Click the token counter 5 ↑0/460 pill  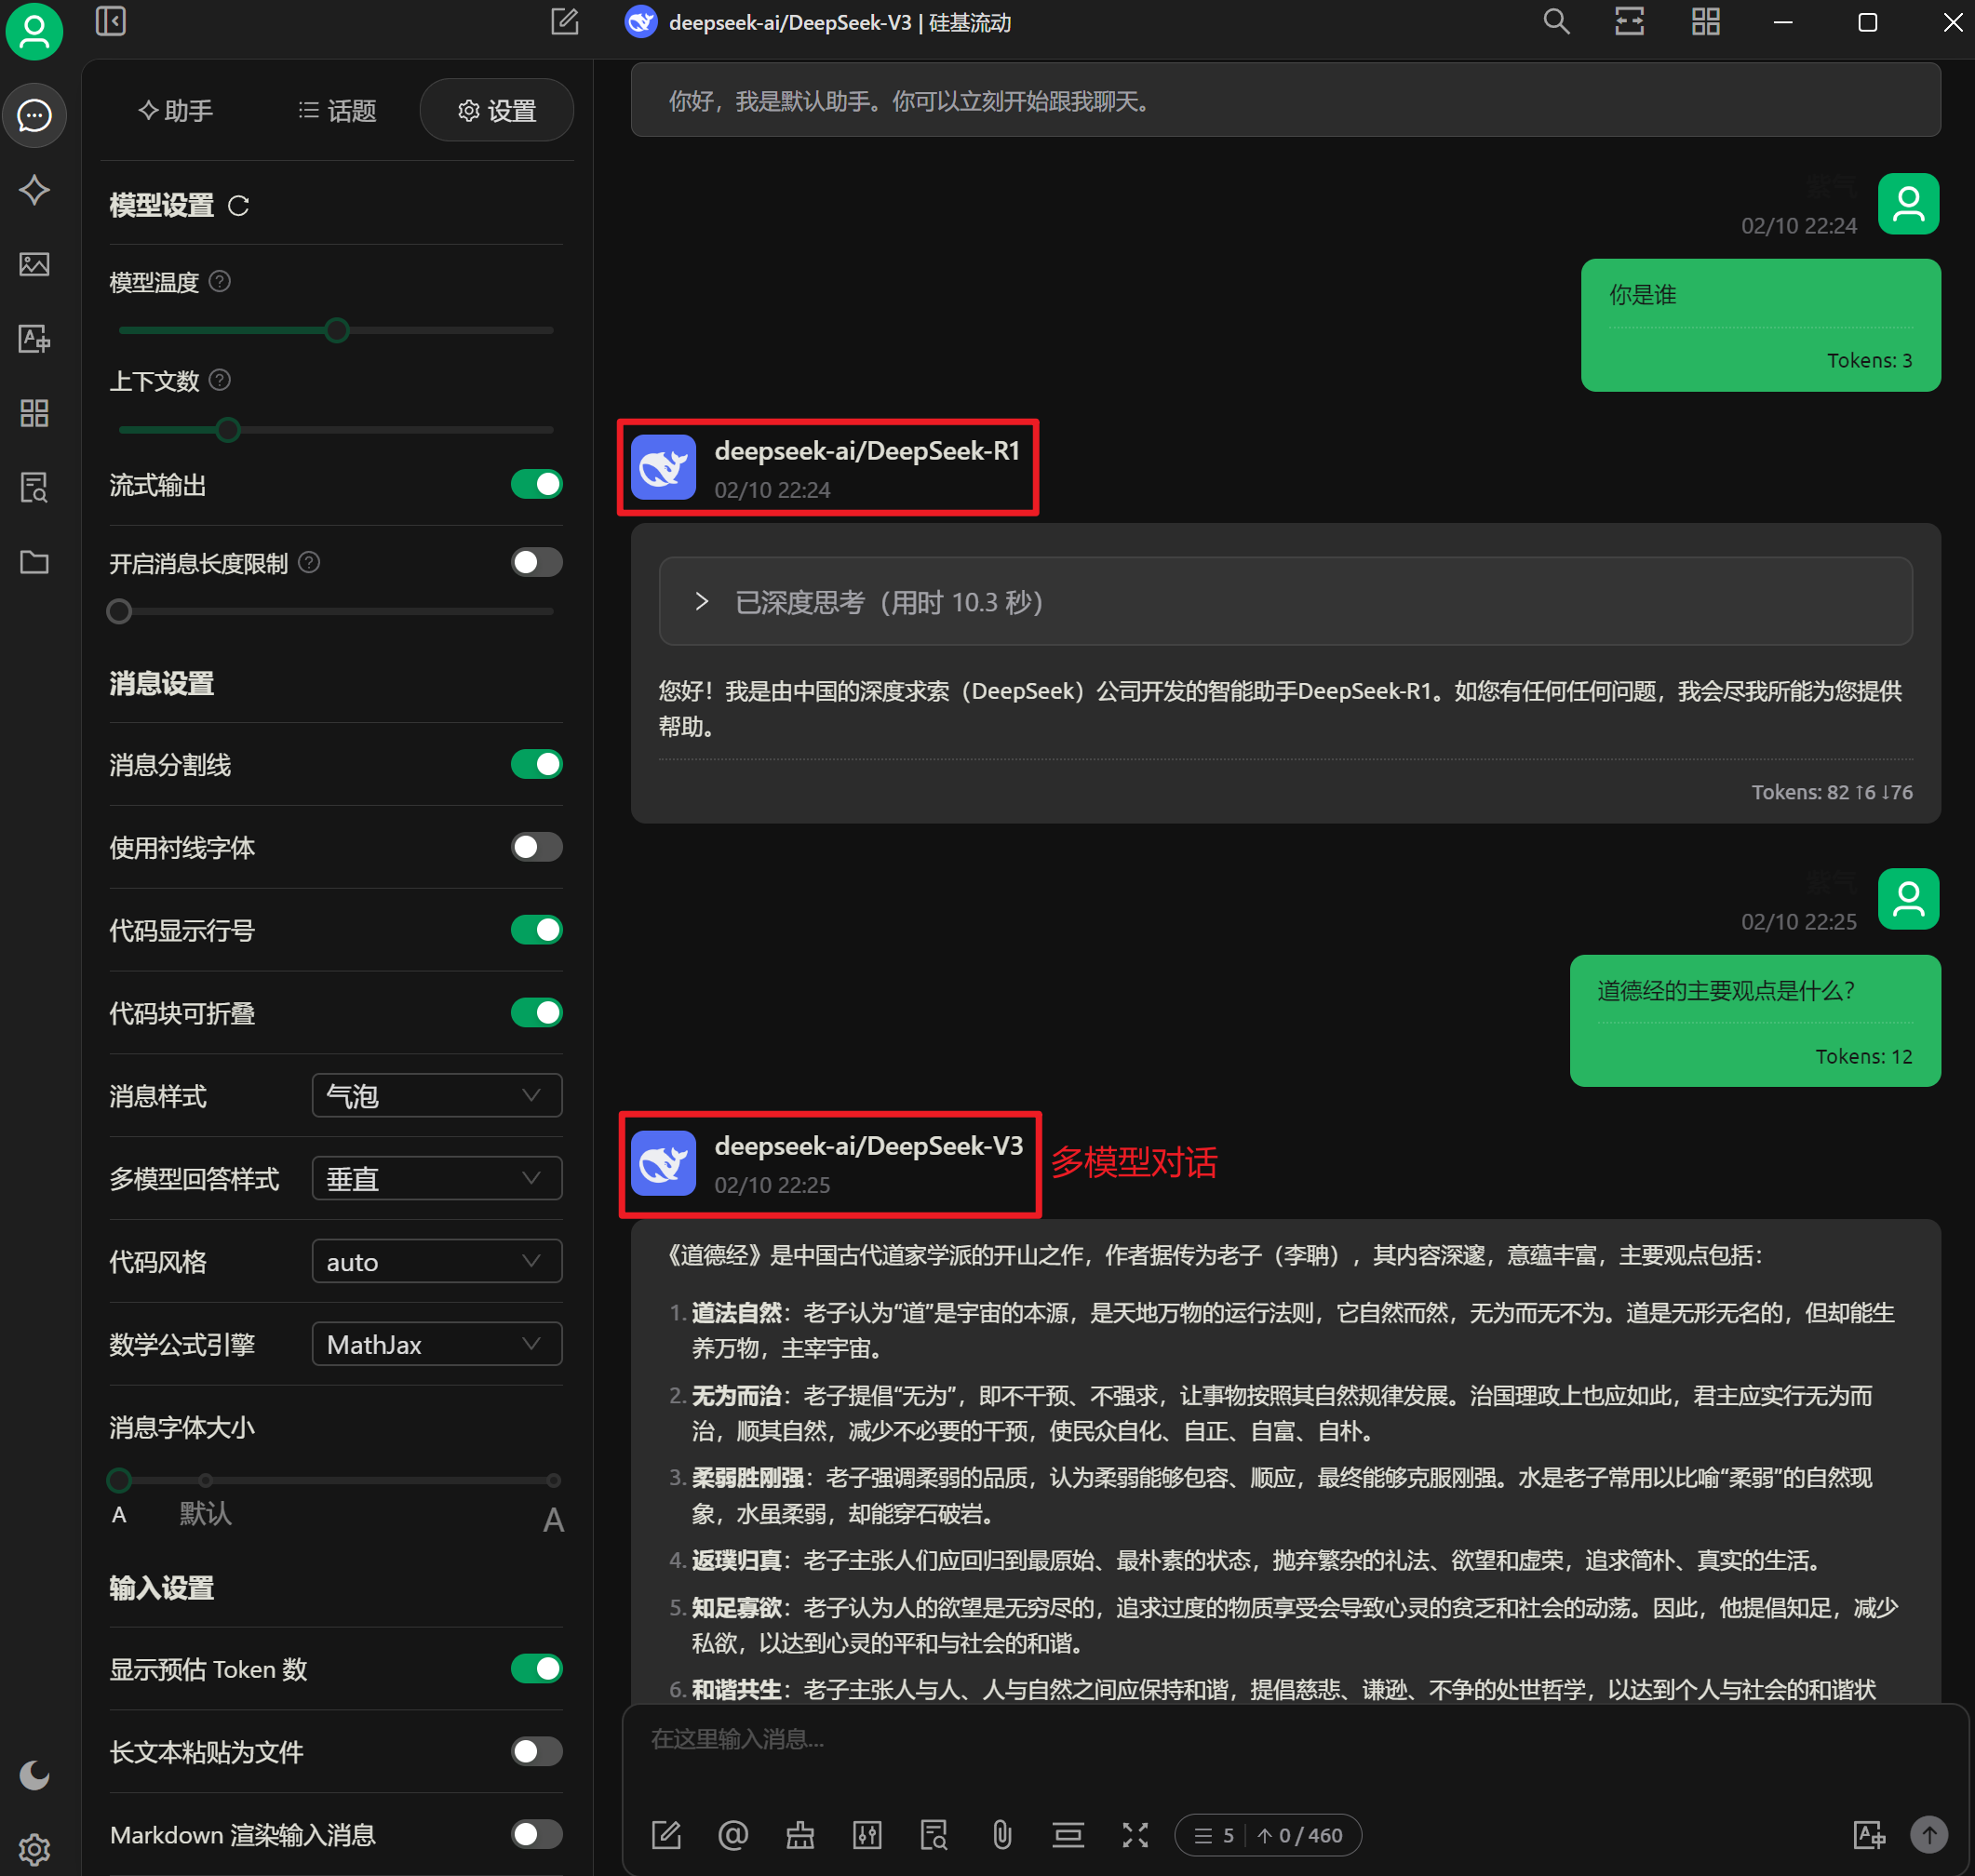1268,1835
